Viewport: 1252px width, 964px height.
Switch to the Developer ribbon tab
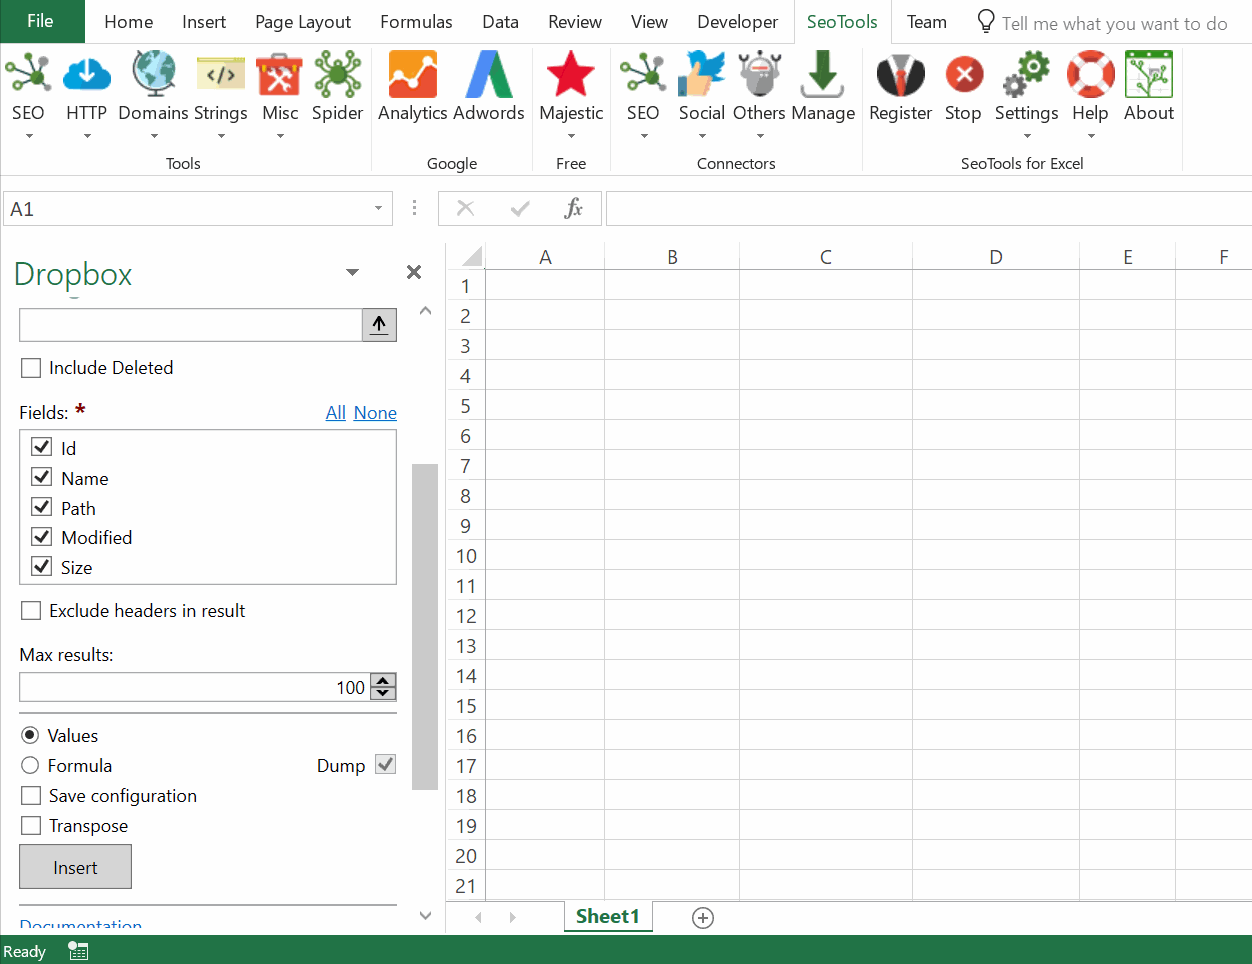click(x=737, y=21)
